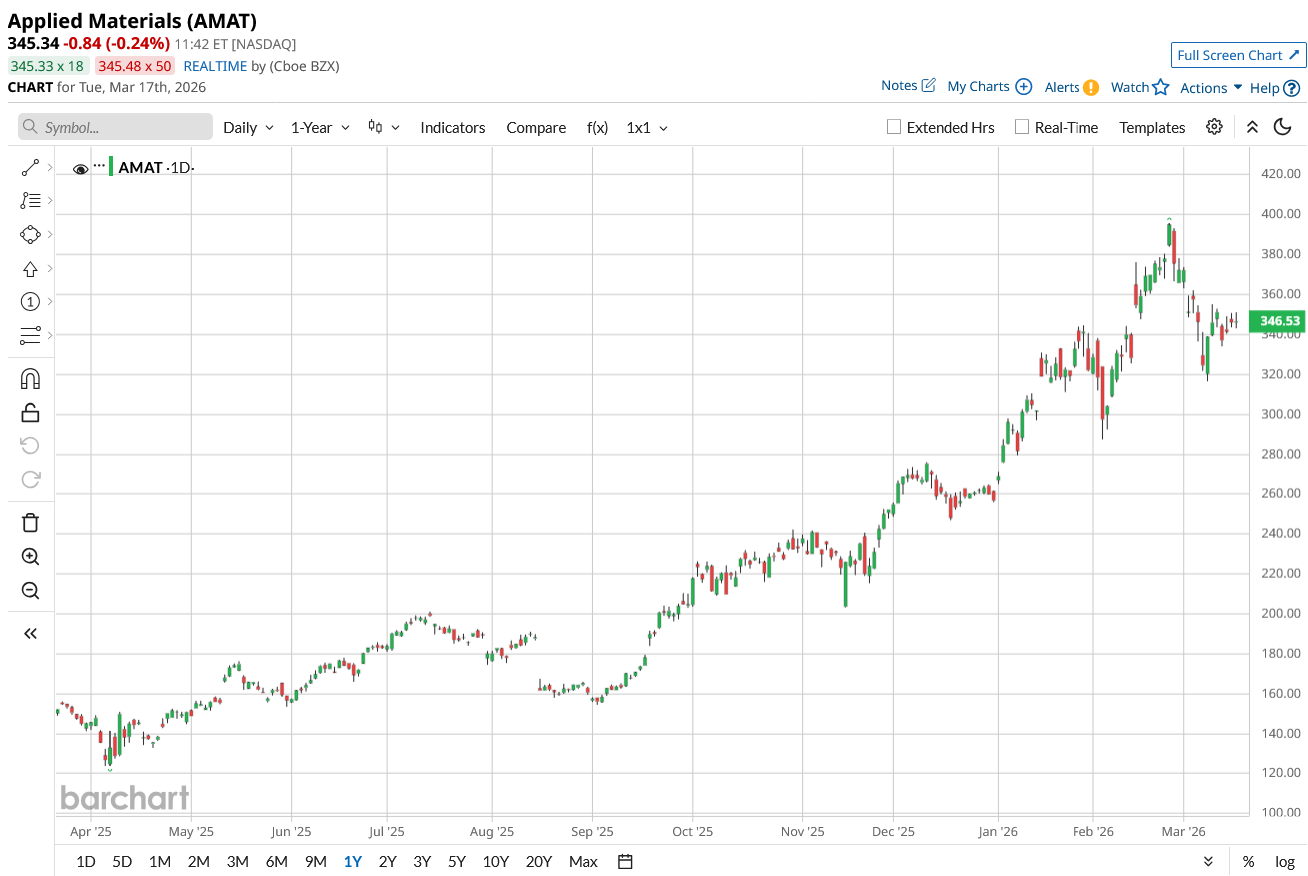
Task: Zoom in using the magnifier plus icon
Action: [x=30, y=557]
